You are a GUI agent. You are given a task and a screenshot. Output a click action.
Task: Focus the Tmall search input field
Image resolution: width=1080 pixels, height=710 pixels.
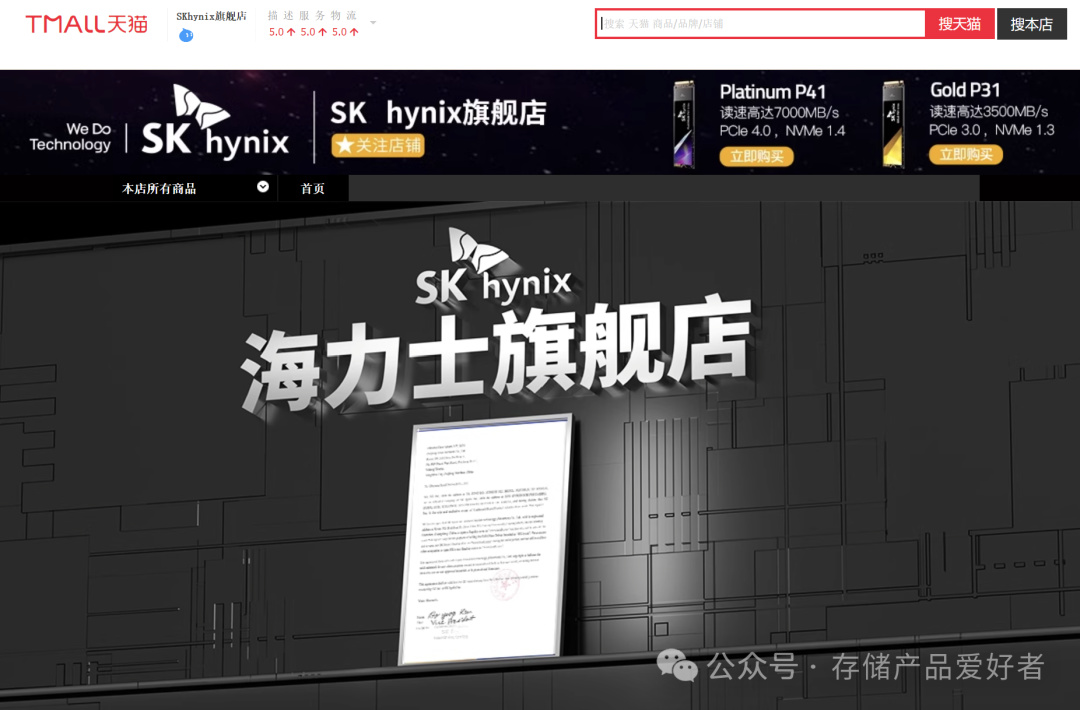[x=760, y=23]
